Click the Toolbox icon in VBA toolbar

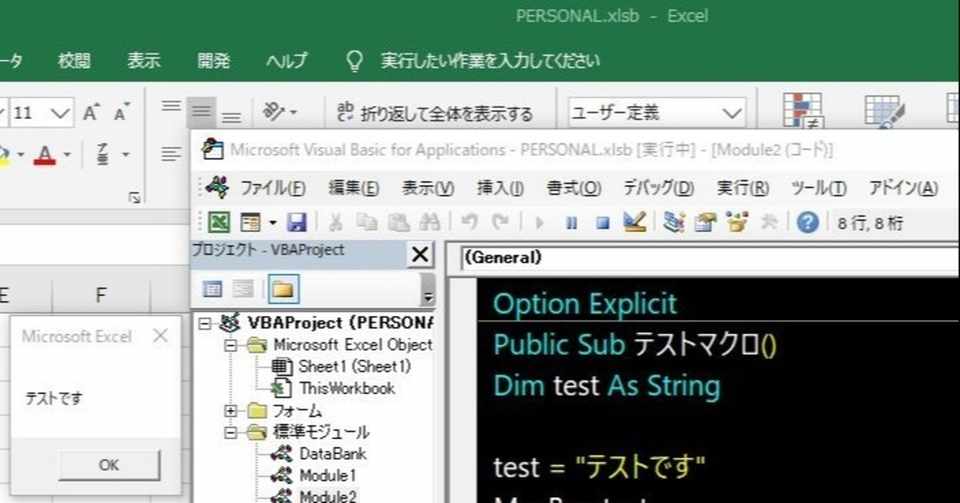769,222
